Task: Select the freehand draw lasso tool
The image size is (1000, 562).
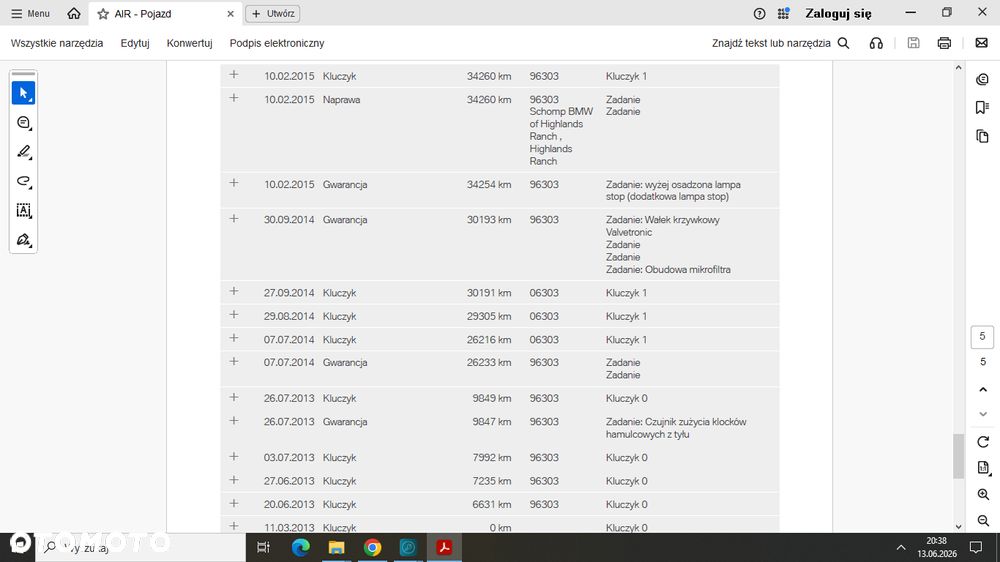Action: pos(24,181)
